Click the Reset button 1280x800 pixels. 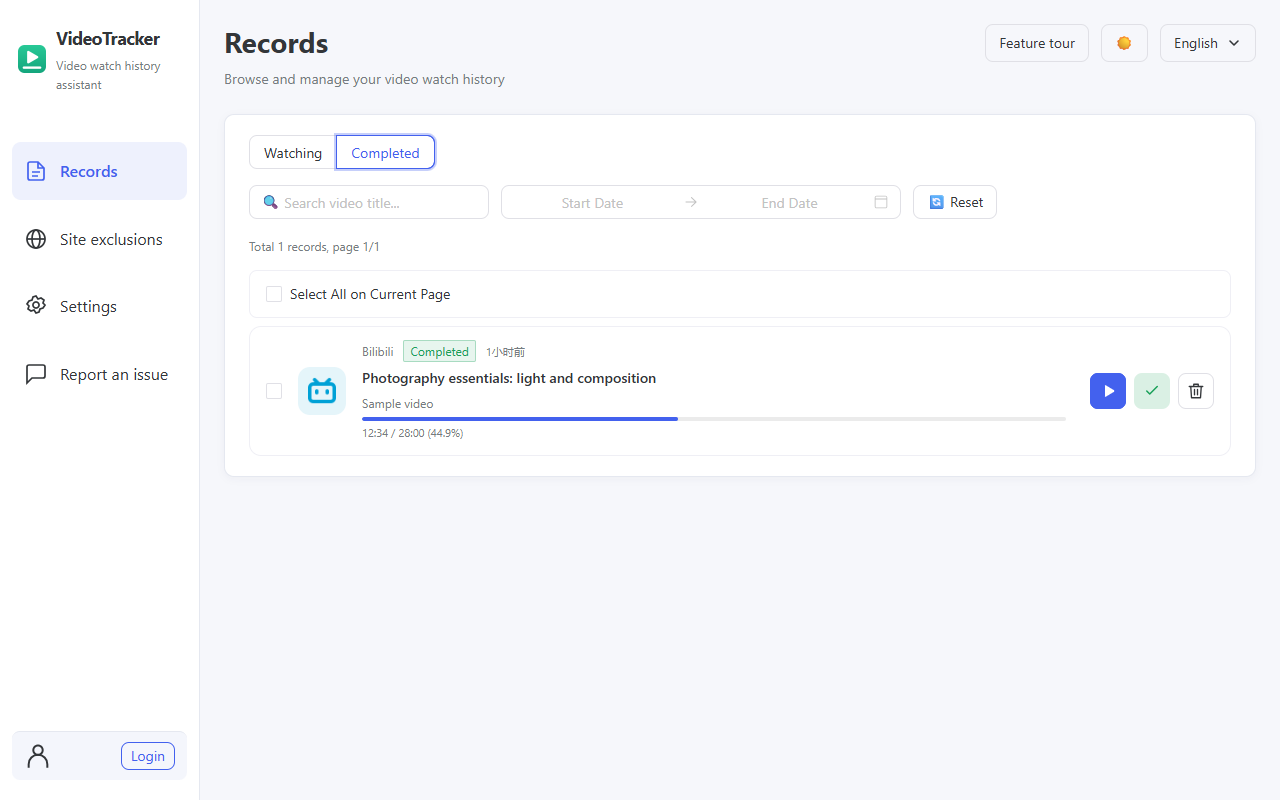tap(955, 202)
